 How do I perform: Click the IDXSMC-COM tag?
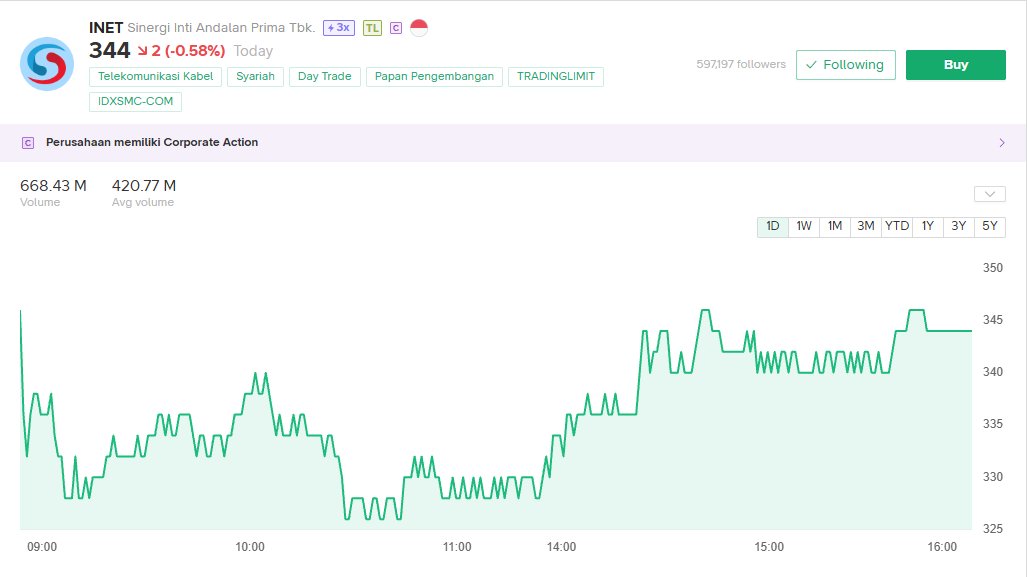(136, 102)
